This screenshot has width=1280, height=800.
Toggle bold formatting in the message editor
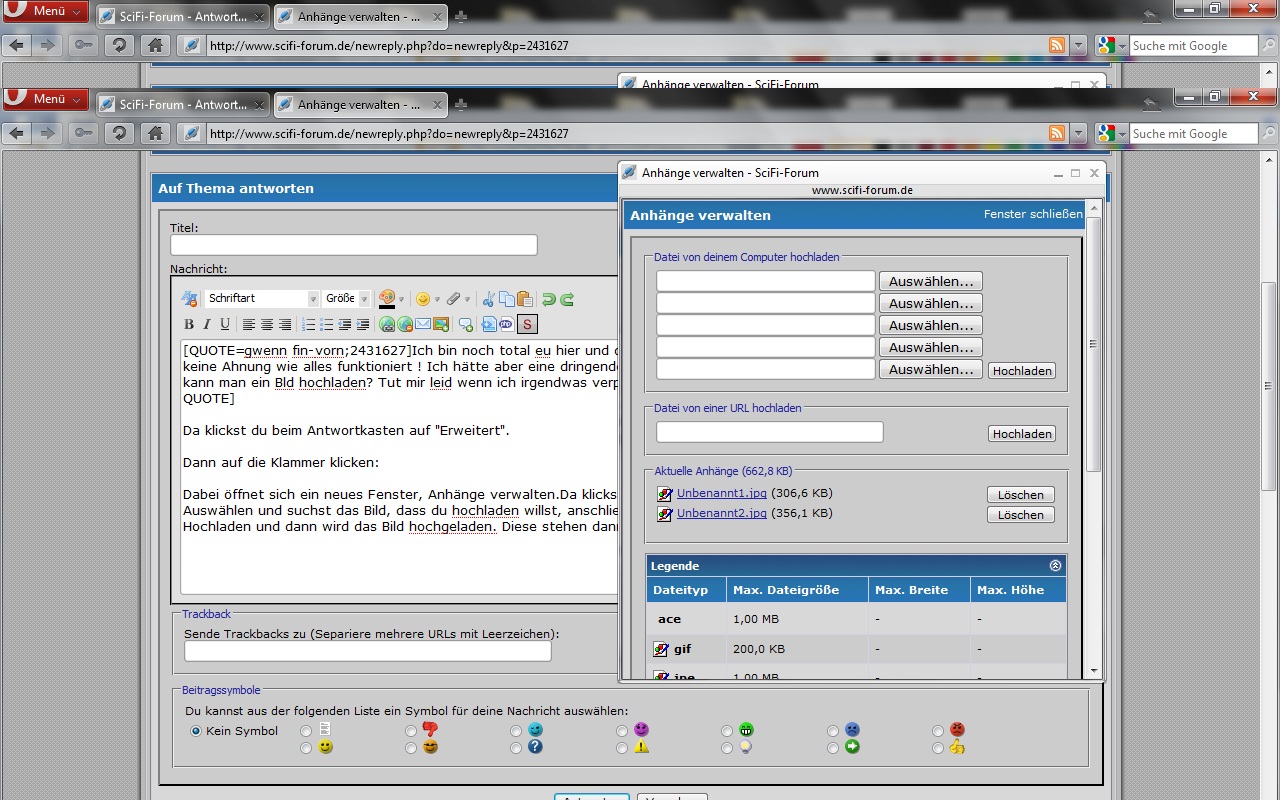tap(189, 324)
